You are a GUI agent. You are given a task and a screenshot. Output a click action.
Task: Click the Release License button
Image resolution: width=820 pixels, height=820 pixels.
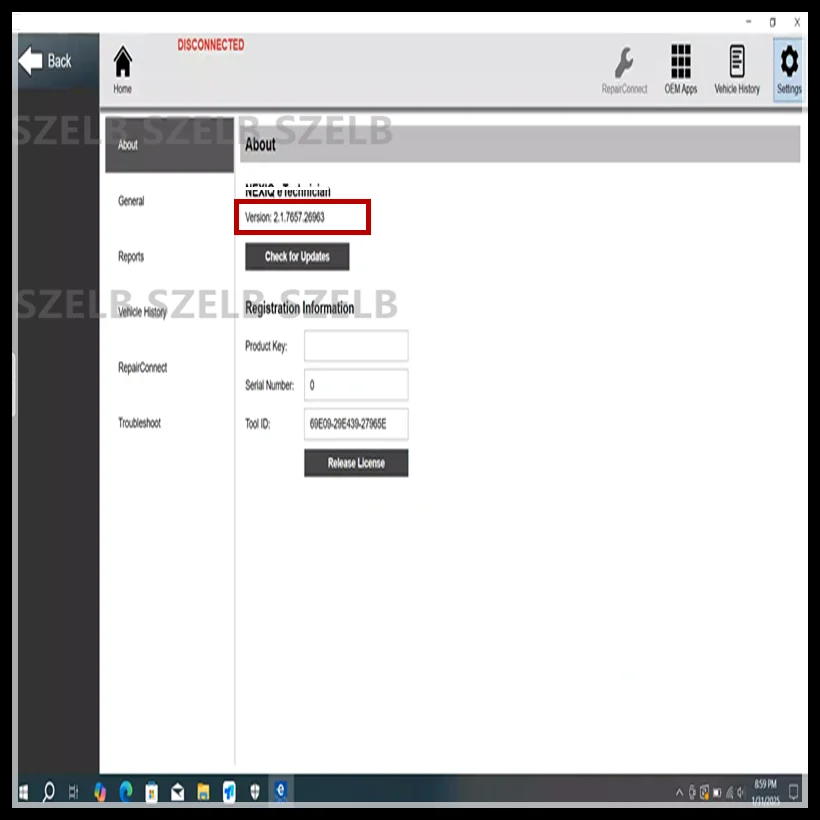(356, 463)
